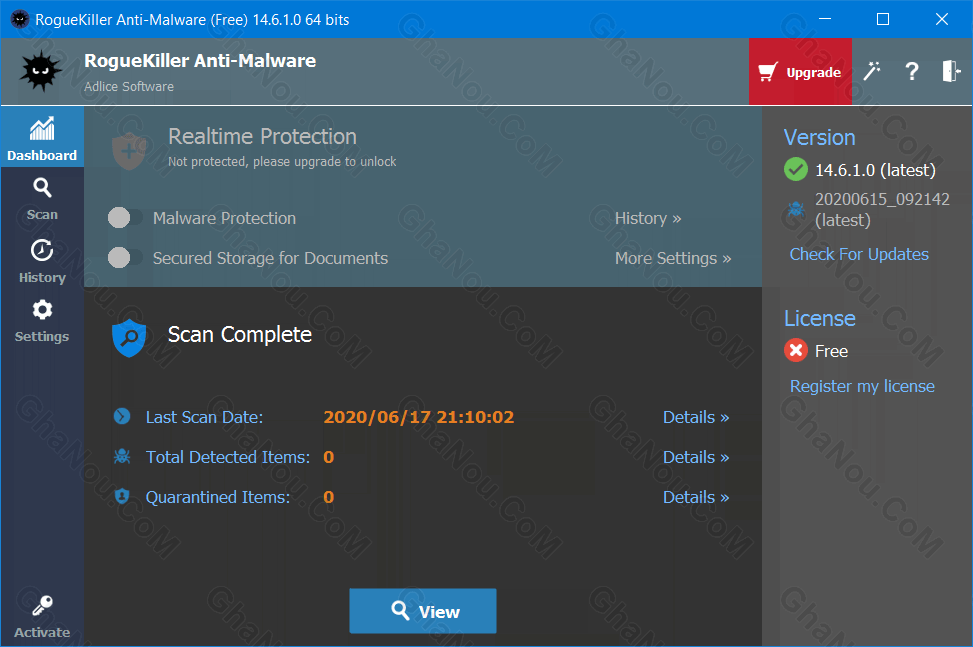The image size is (973, 647).
Task: Open the More Settings » link
Action: pyautogui.click(x=673, y=258)
